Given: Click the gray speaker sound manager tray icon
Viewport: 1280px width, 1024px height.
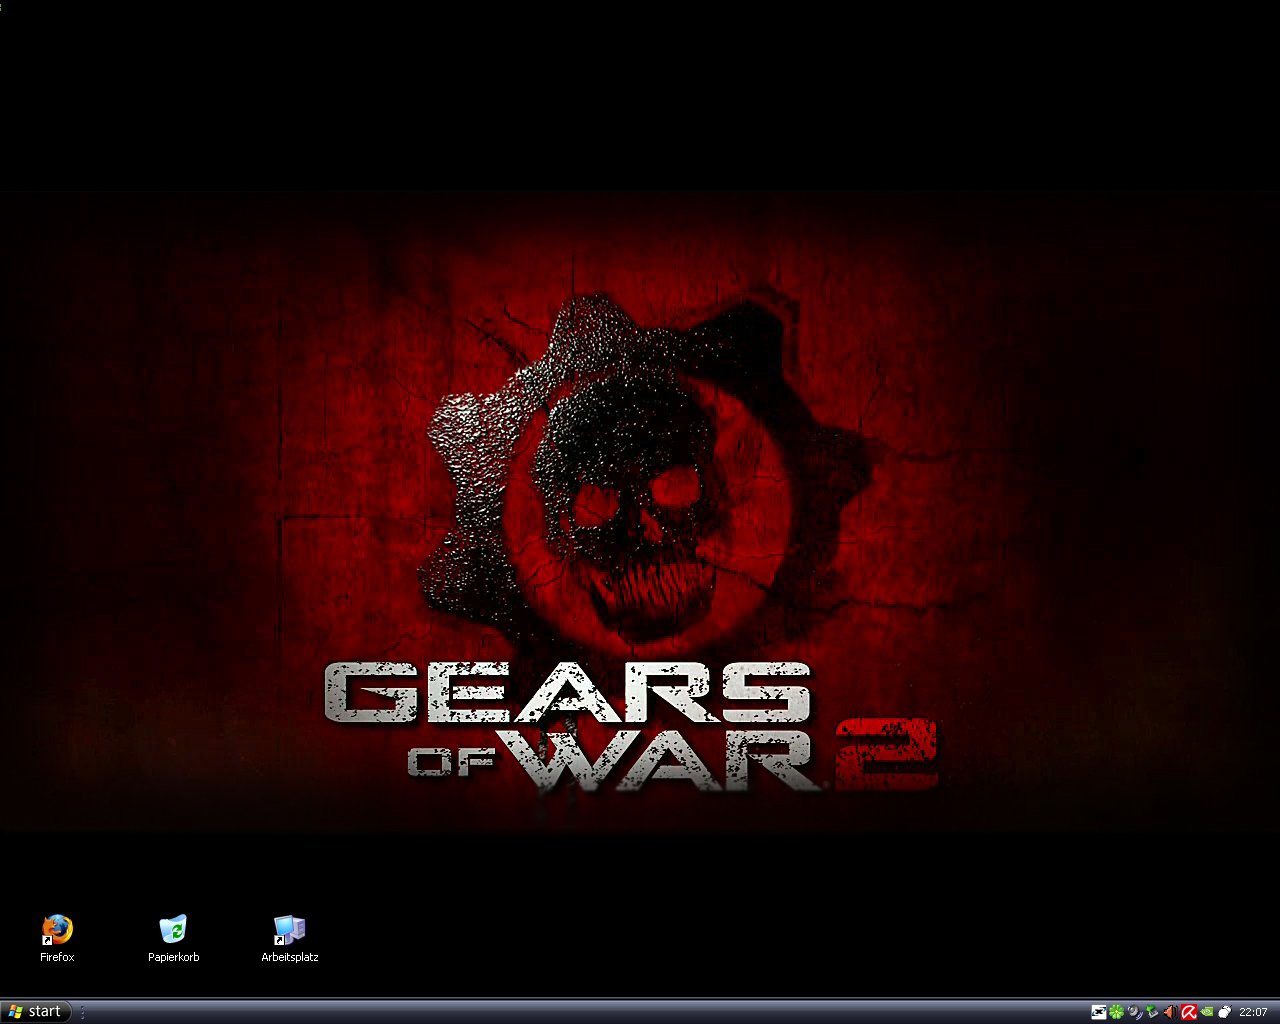Looking at the screenshot, I should [x=1135, y=1012].
